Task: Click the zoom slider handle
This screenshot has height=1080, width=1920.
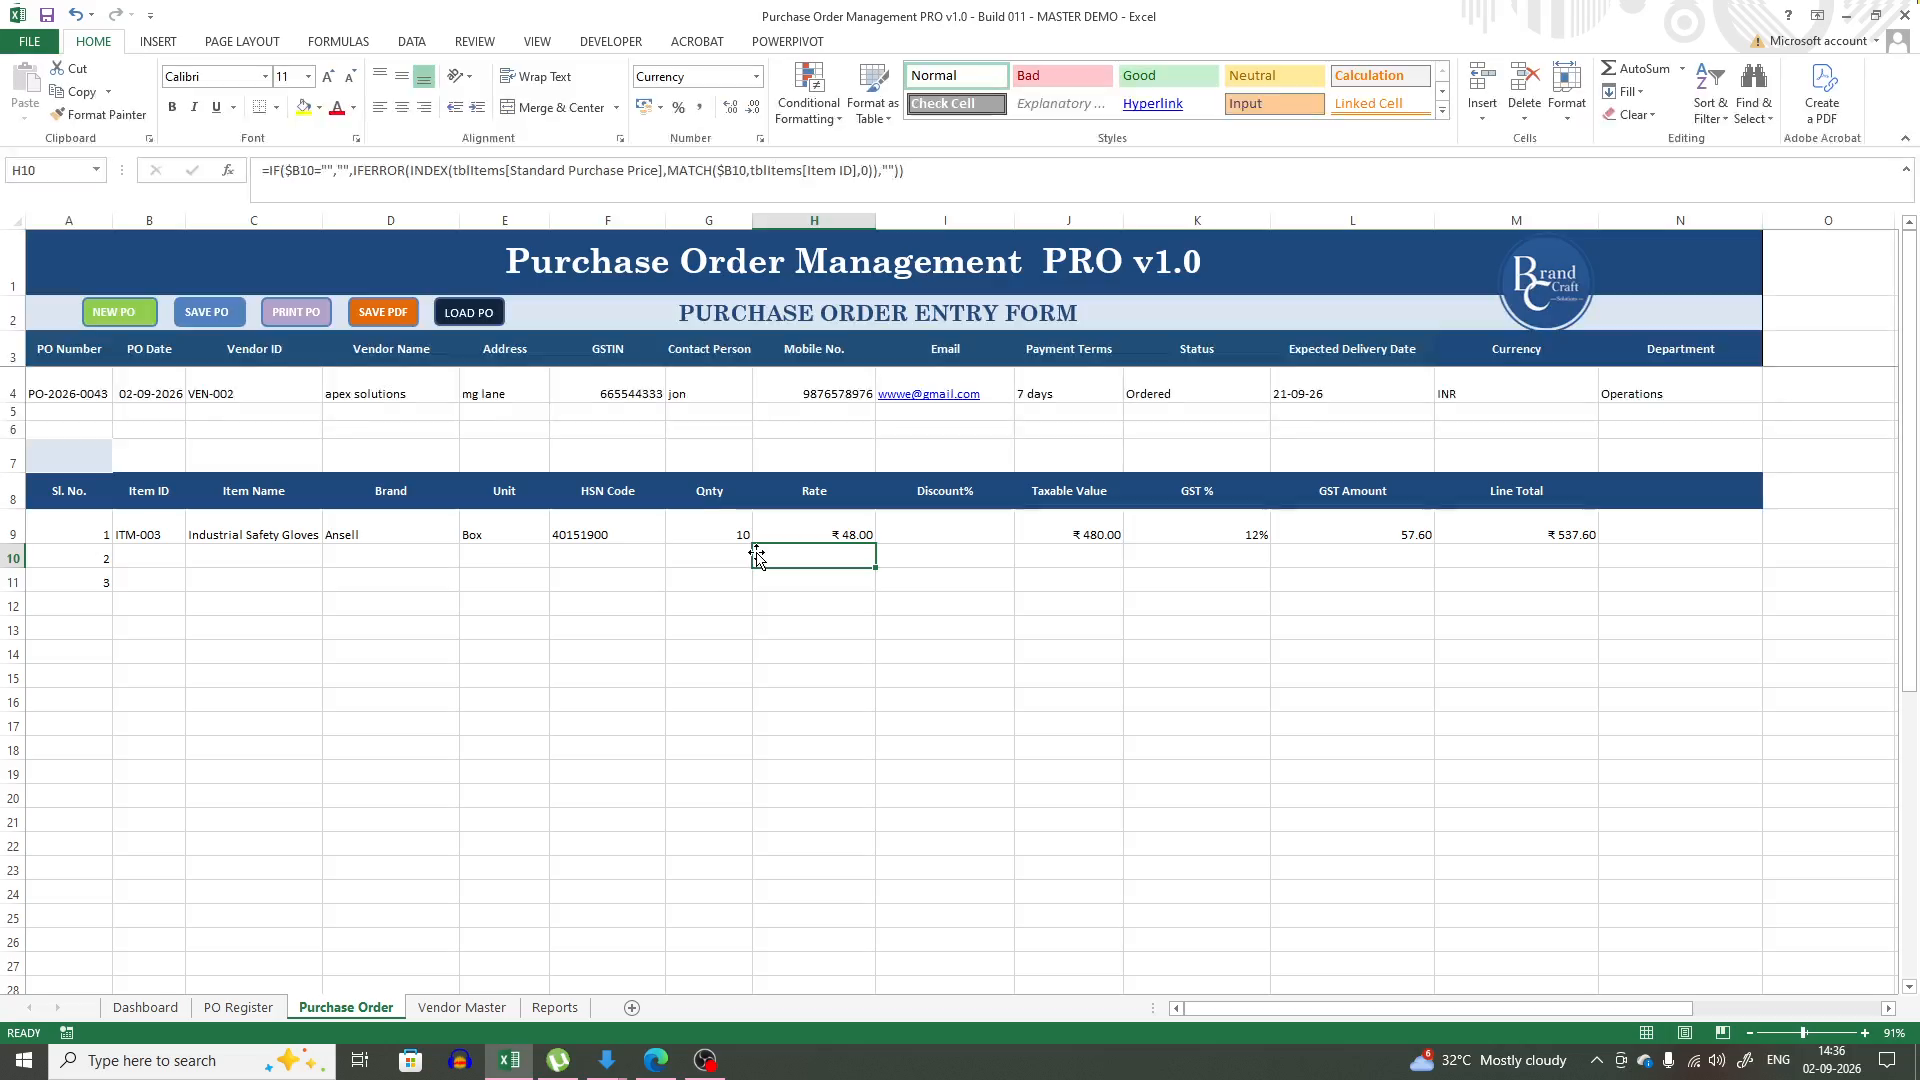Action: [1803, 1033]
